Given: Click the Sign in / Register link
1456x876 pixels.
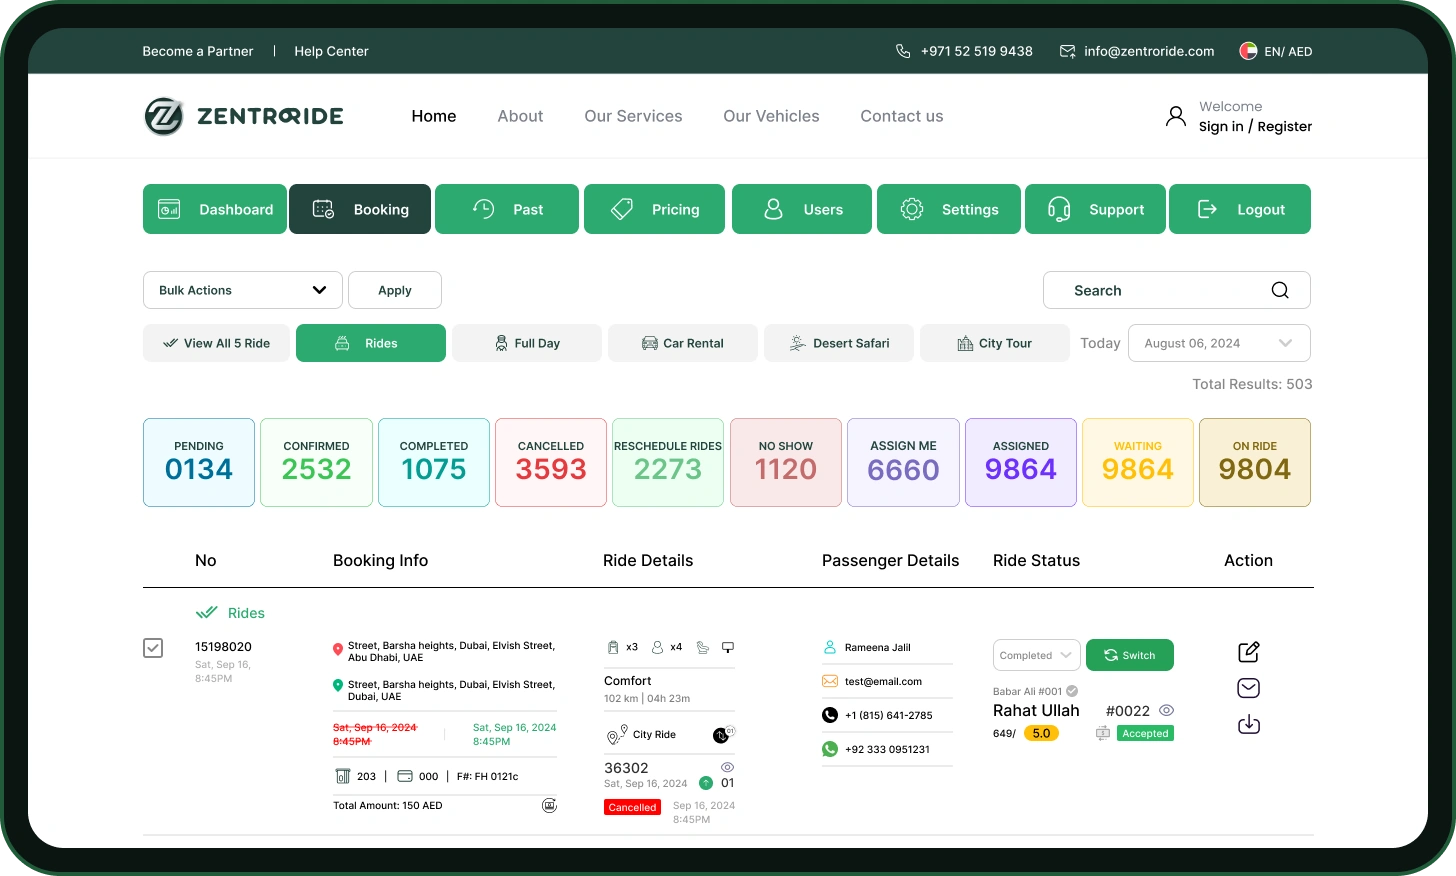Looking at the screenshot, I should tap(1255, 126).
